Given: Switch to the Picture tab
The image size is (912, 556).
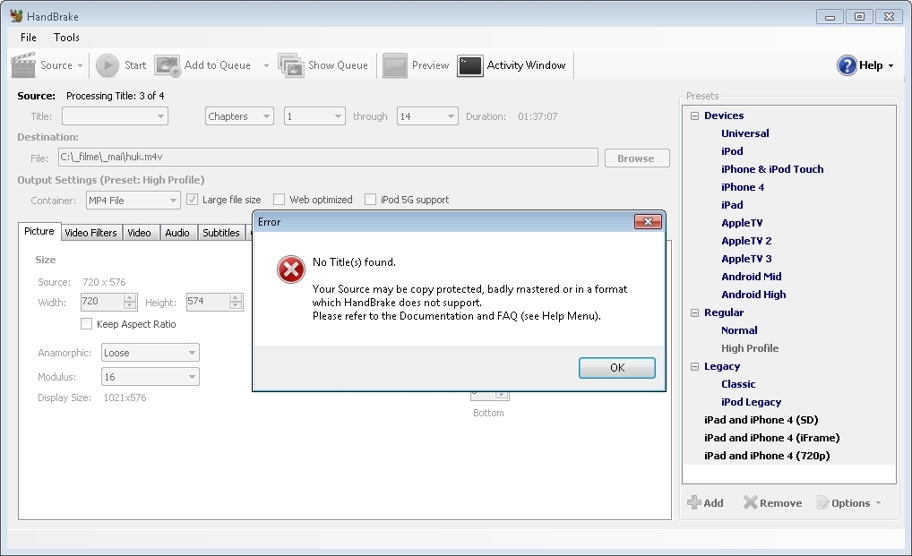Looking at the screenshot, I should 39,231.
